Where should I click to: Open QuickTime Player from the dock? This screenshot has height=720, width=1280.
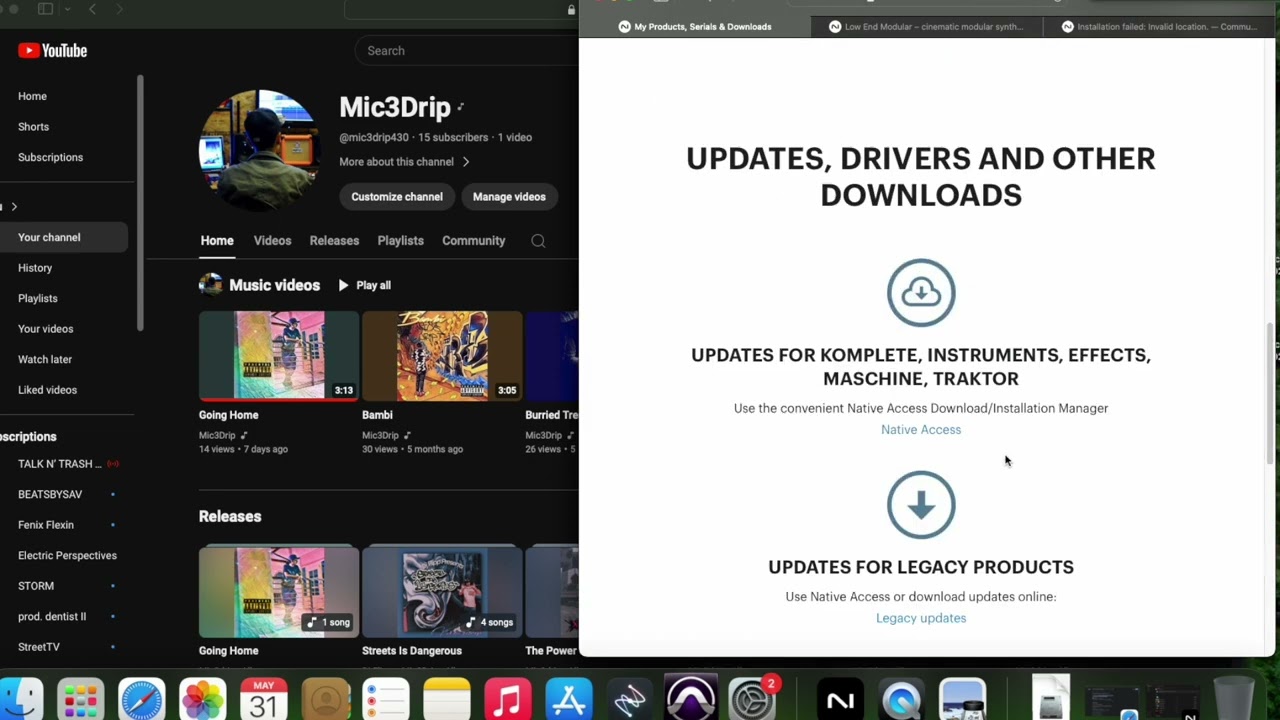click(901, 699)
